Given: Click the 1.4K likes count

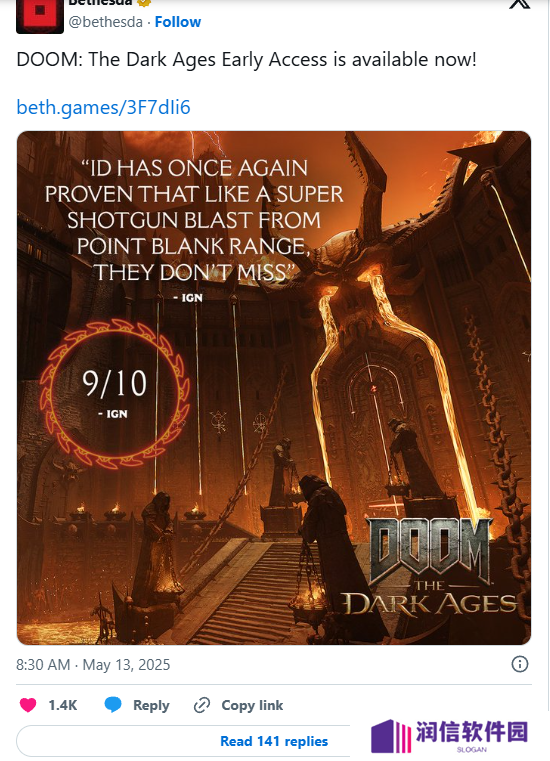Looking at the screenshot, I should point(63,705).
